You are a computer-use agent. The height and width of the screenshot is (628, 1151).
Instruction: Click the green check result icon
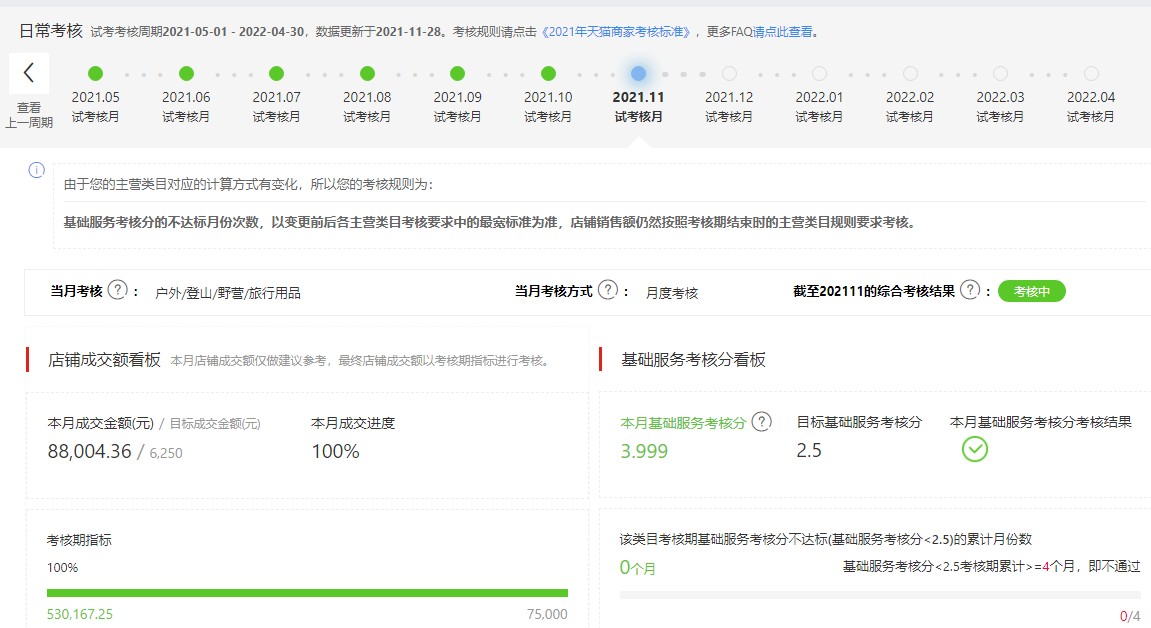975,449
